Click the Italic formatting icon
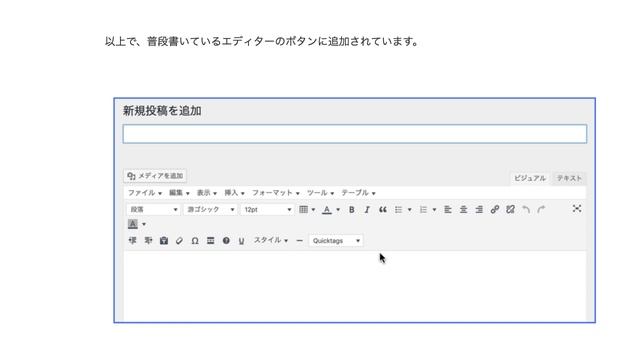 coord(367,210)
